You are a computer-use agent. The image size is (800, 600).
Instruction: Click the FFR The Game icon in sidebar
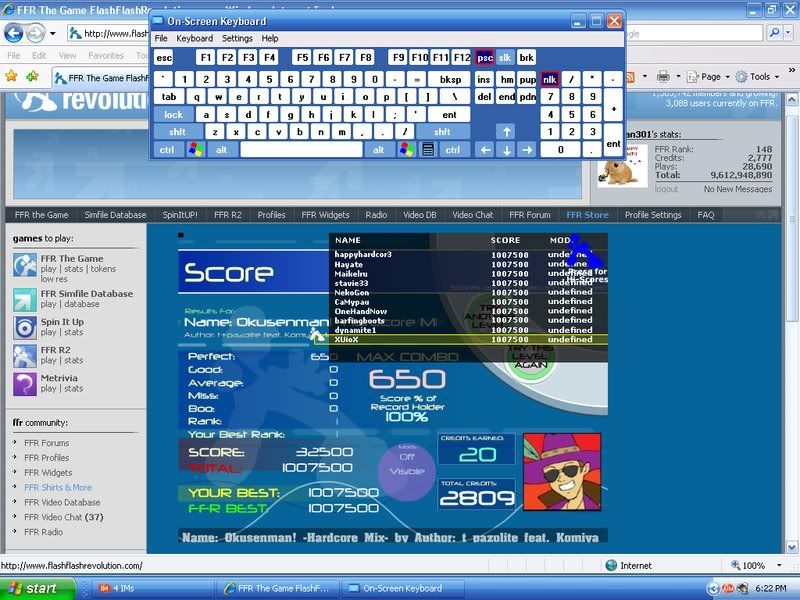25,264
